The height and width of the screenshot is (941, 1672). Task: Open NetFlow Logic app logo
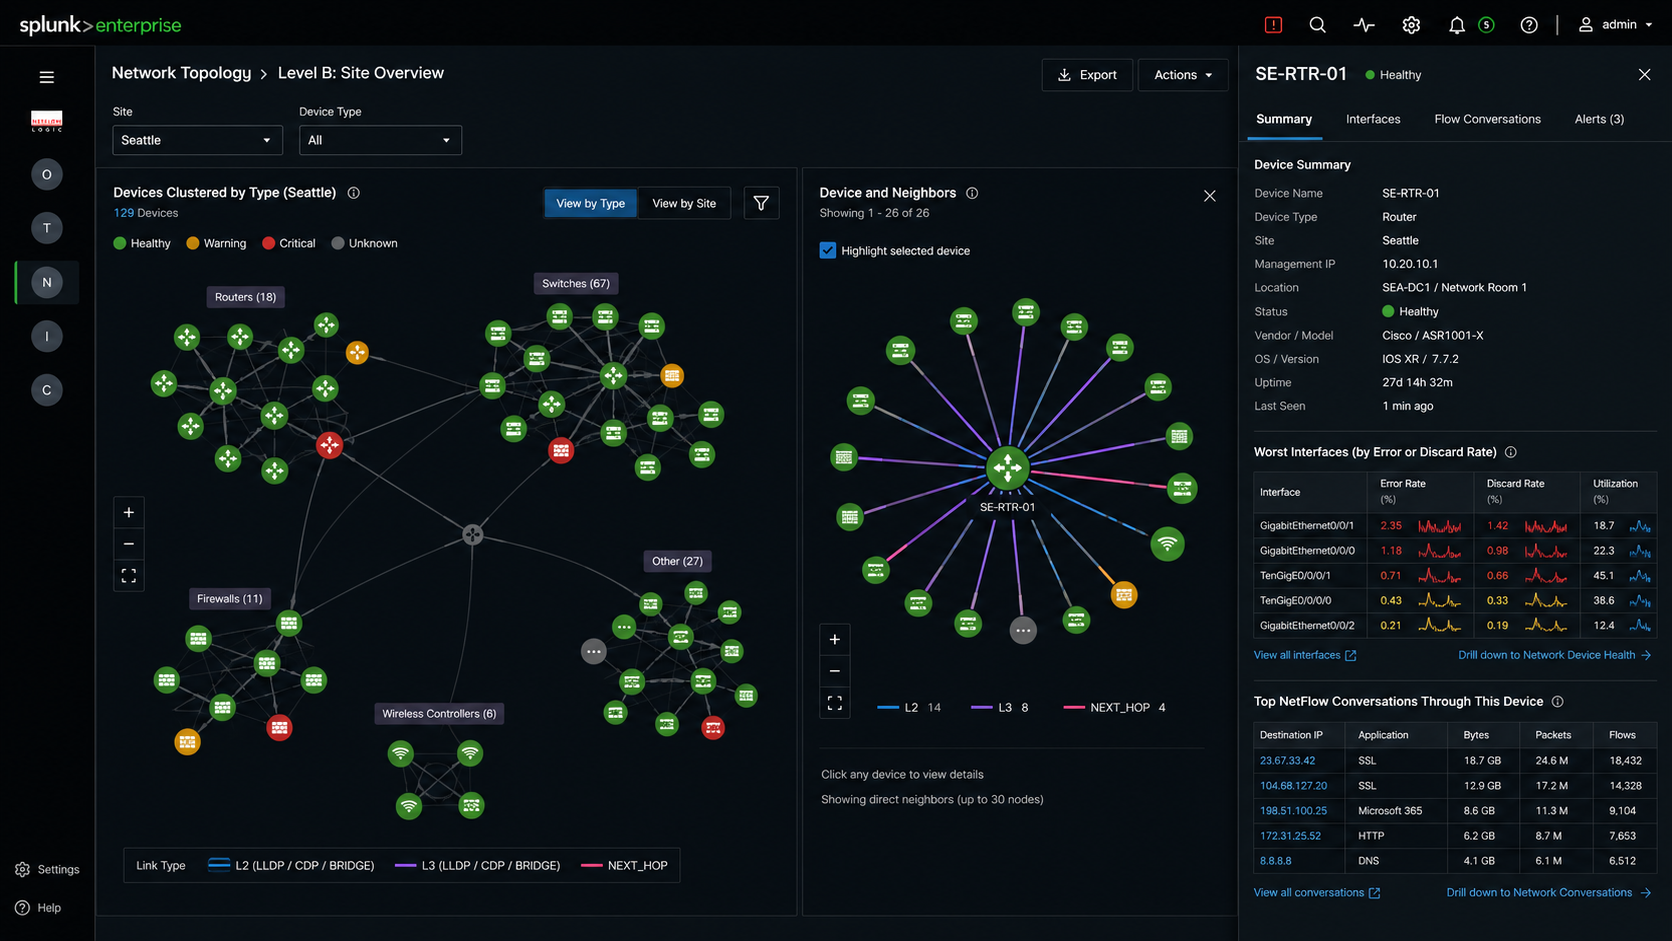(x=46, y=121)
